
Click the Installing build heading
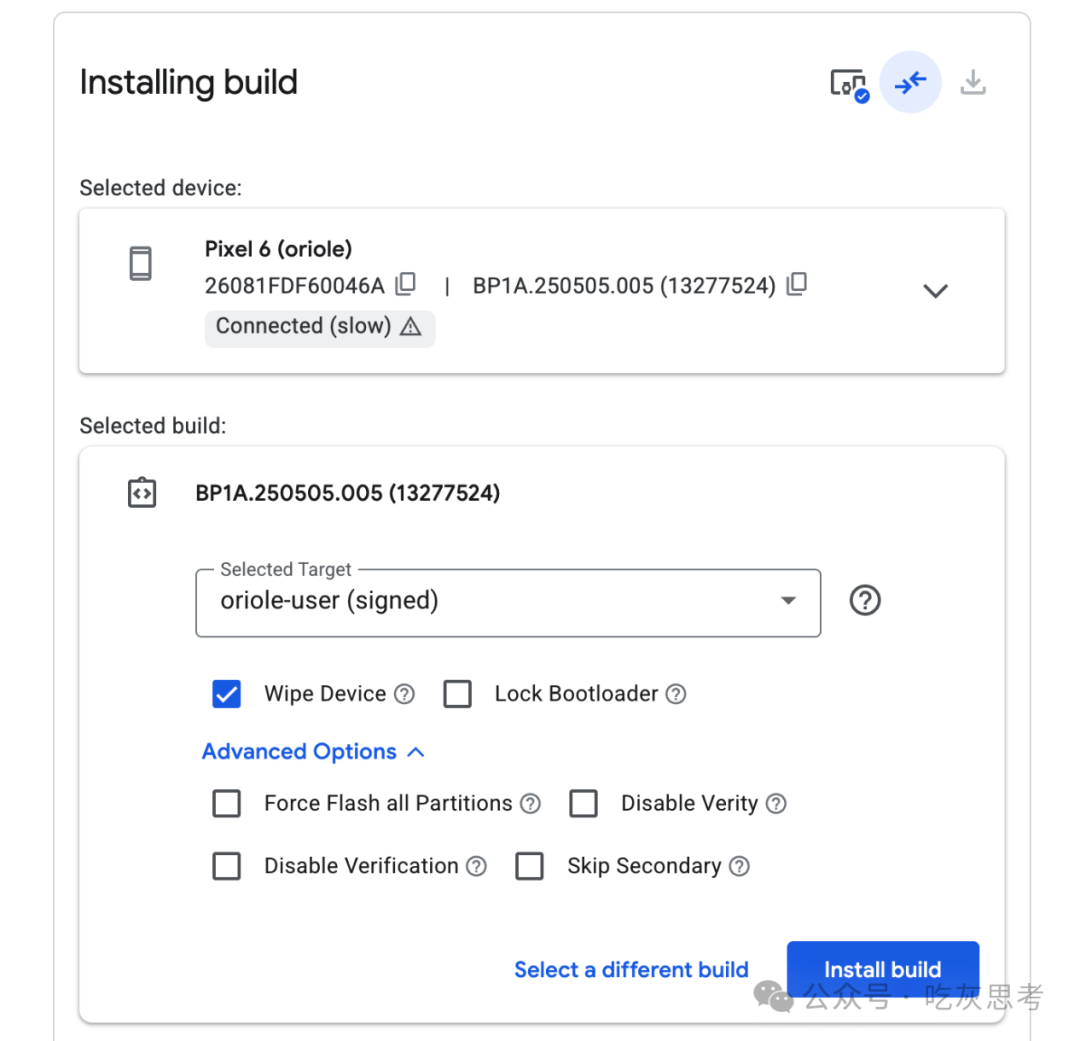coord(189,82)
